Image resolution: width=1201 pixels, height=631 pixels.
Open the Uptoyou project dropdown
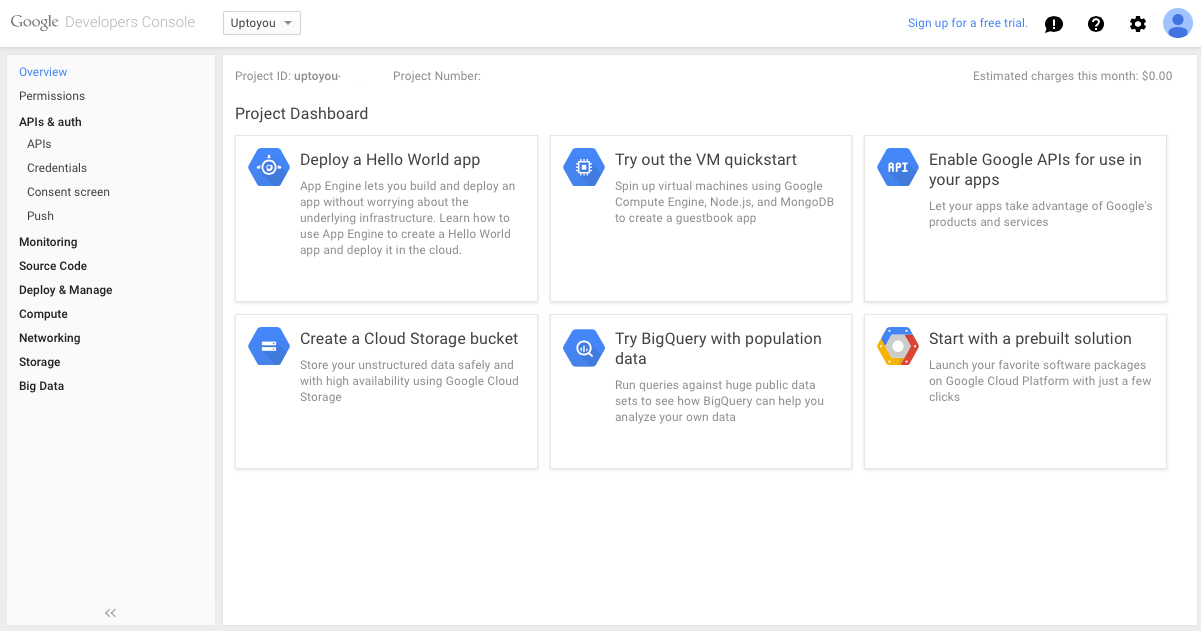click(x=262, y=23)
